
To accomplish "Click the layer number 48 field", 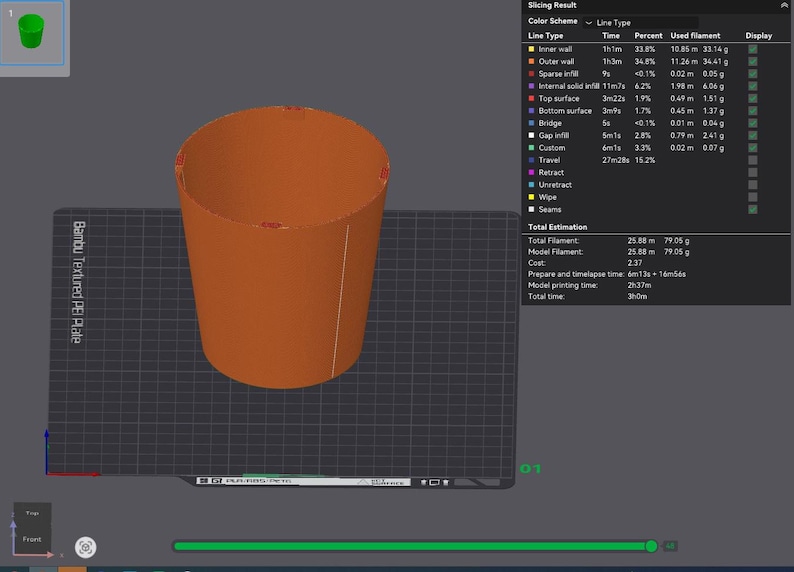I will click(x=670, y=546).
